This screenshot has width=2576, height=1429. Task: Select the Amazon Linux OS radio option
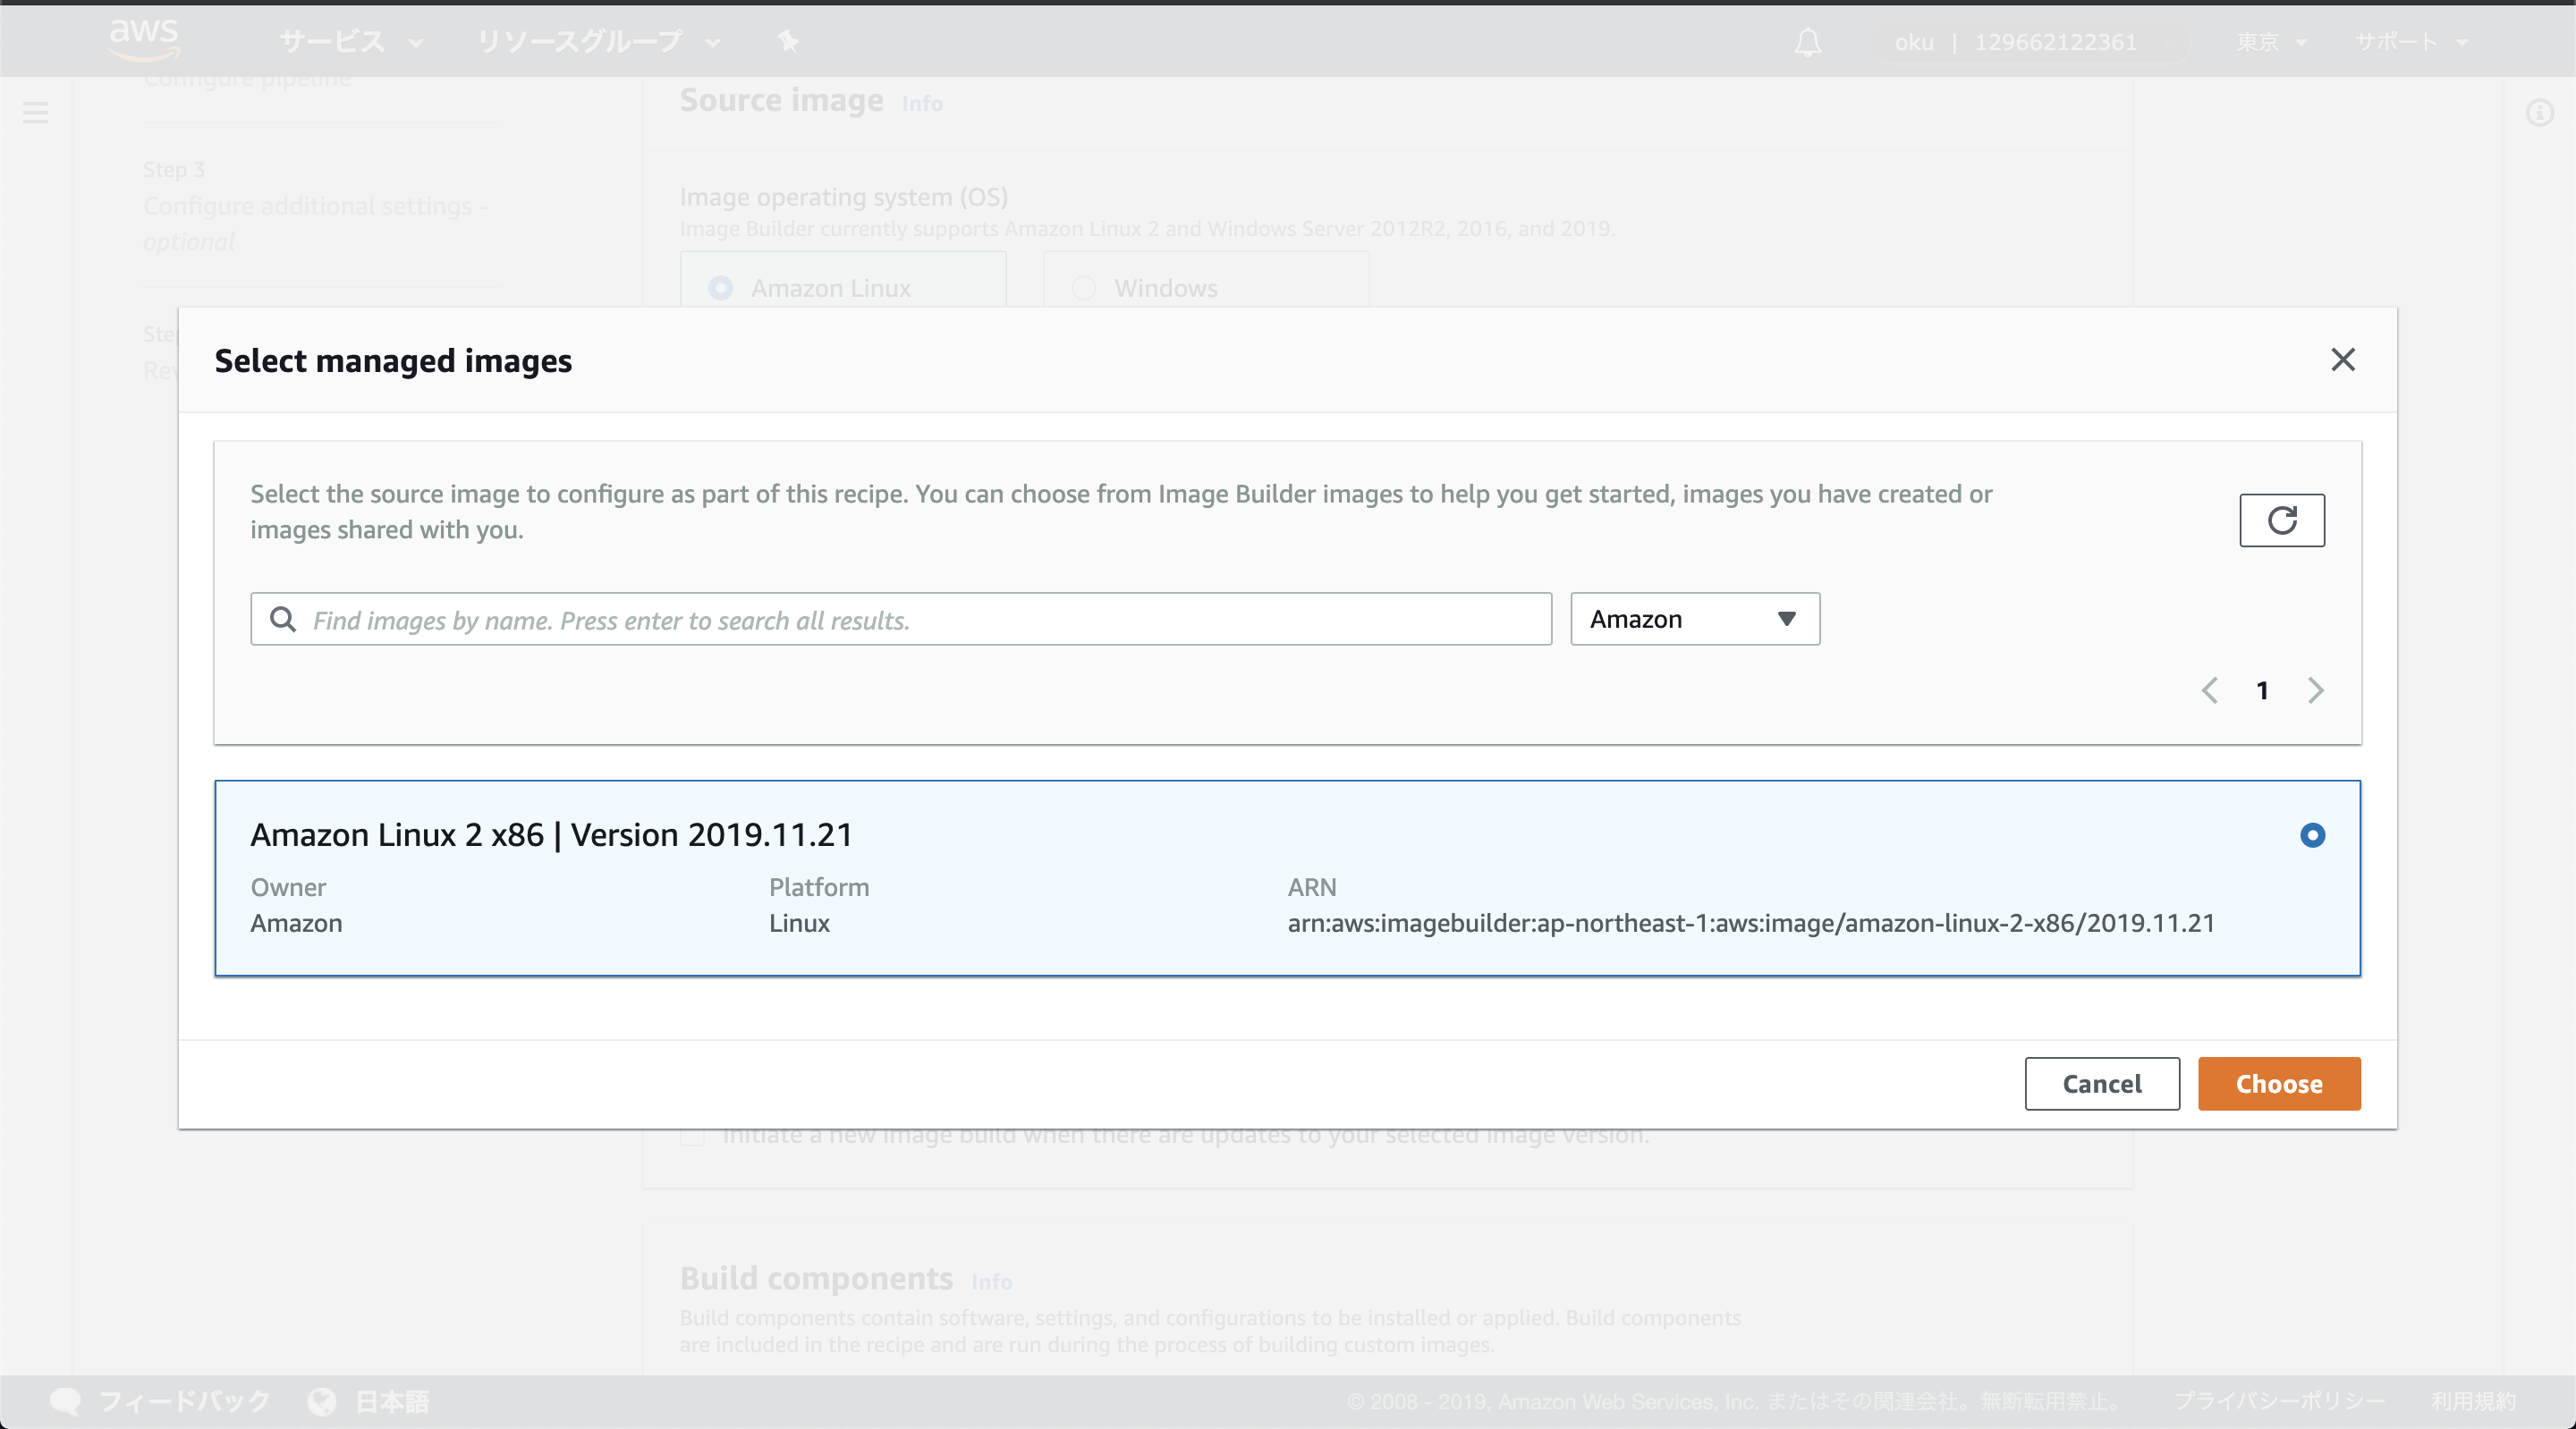click(x=720, y=288)
